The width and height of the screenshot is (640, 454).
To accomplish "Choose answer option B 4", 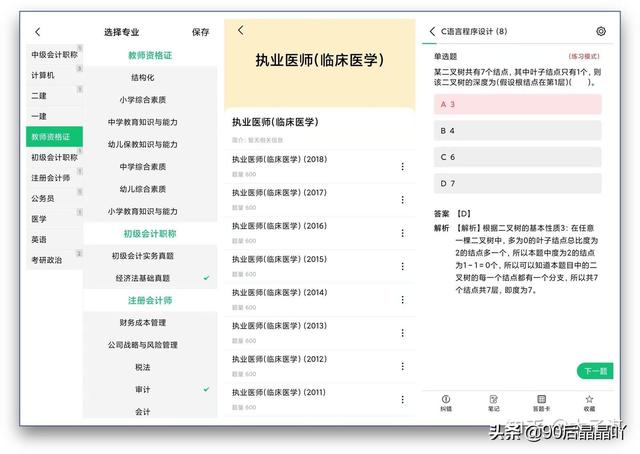I will (517, 131).
